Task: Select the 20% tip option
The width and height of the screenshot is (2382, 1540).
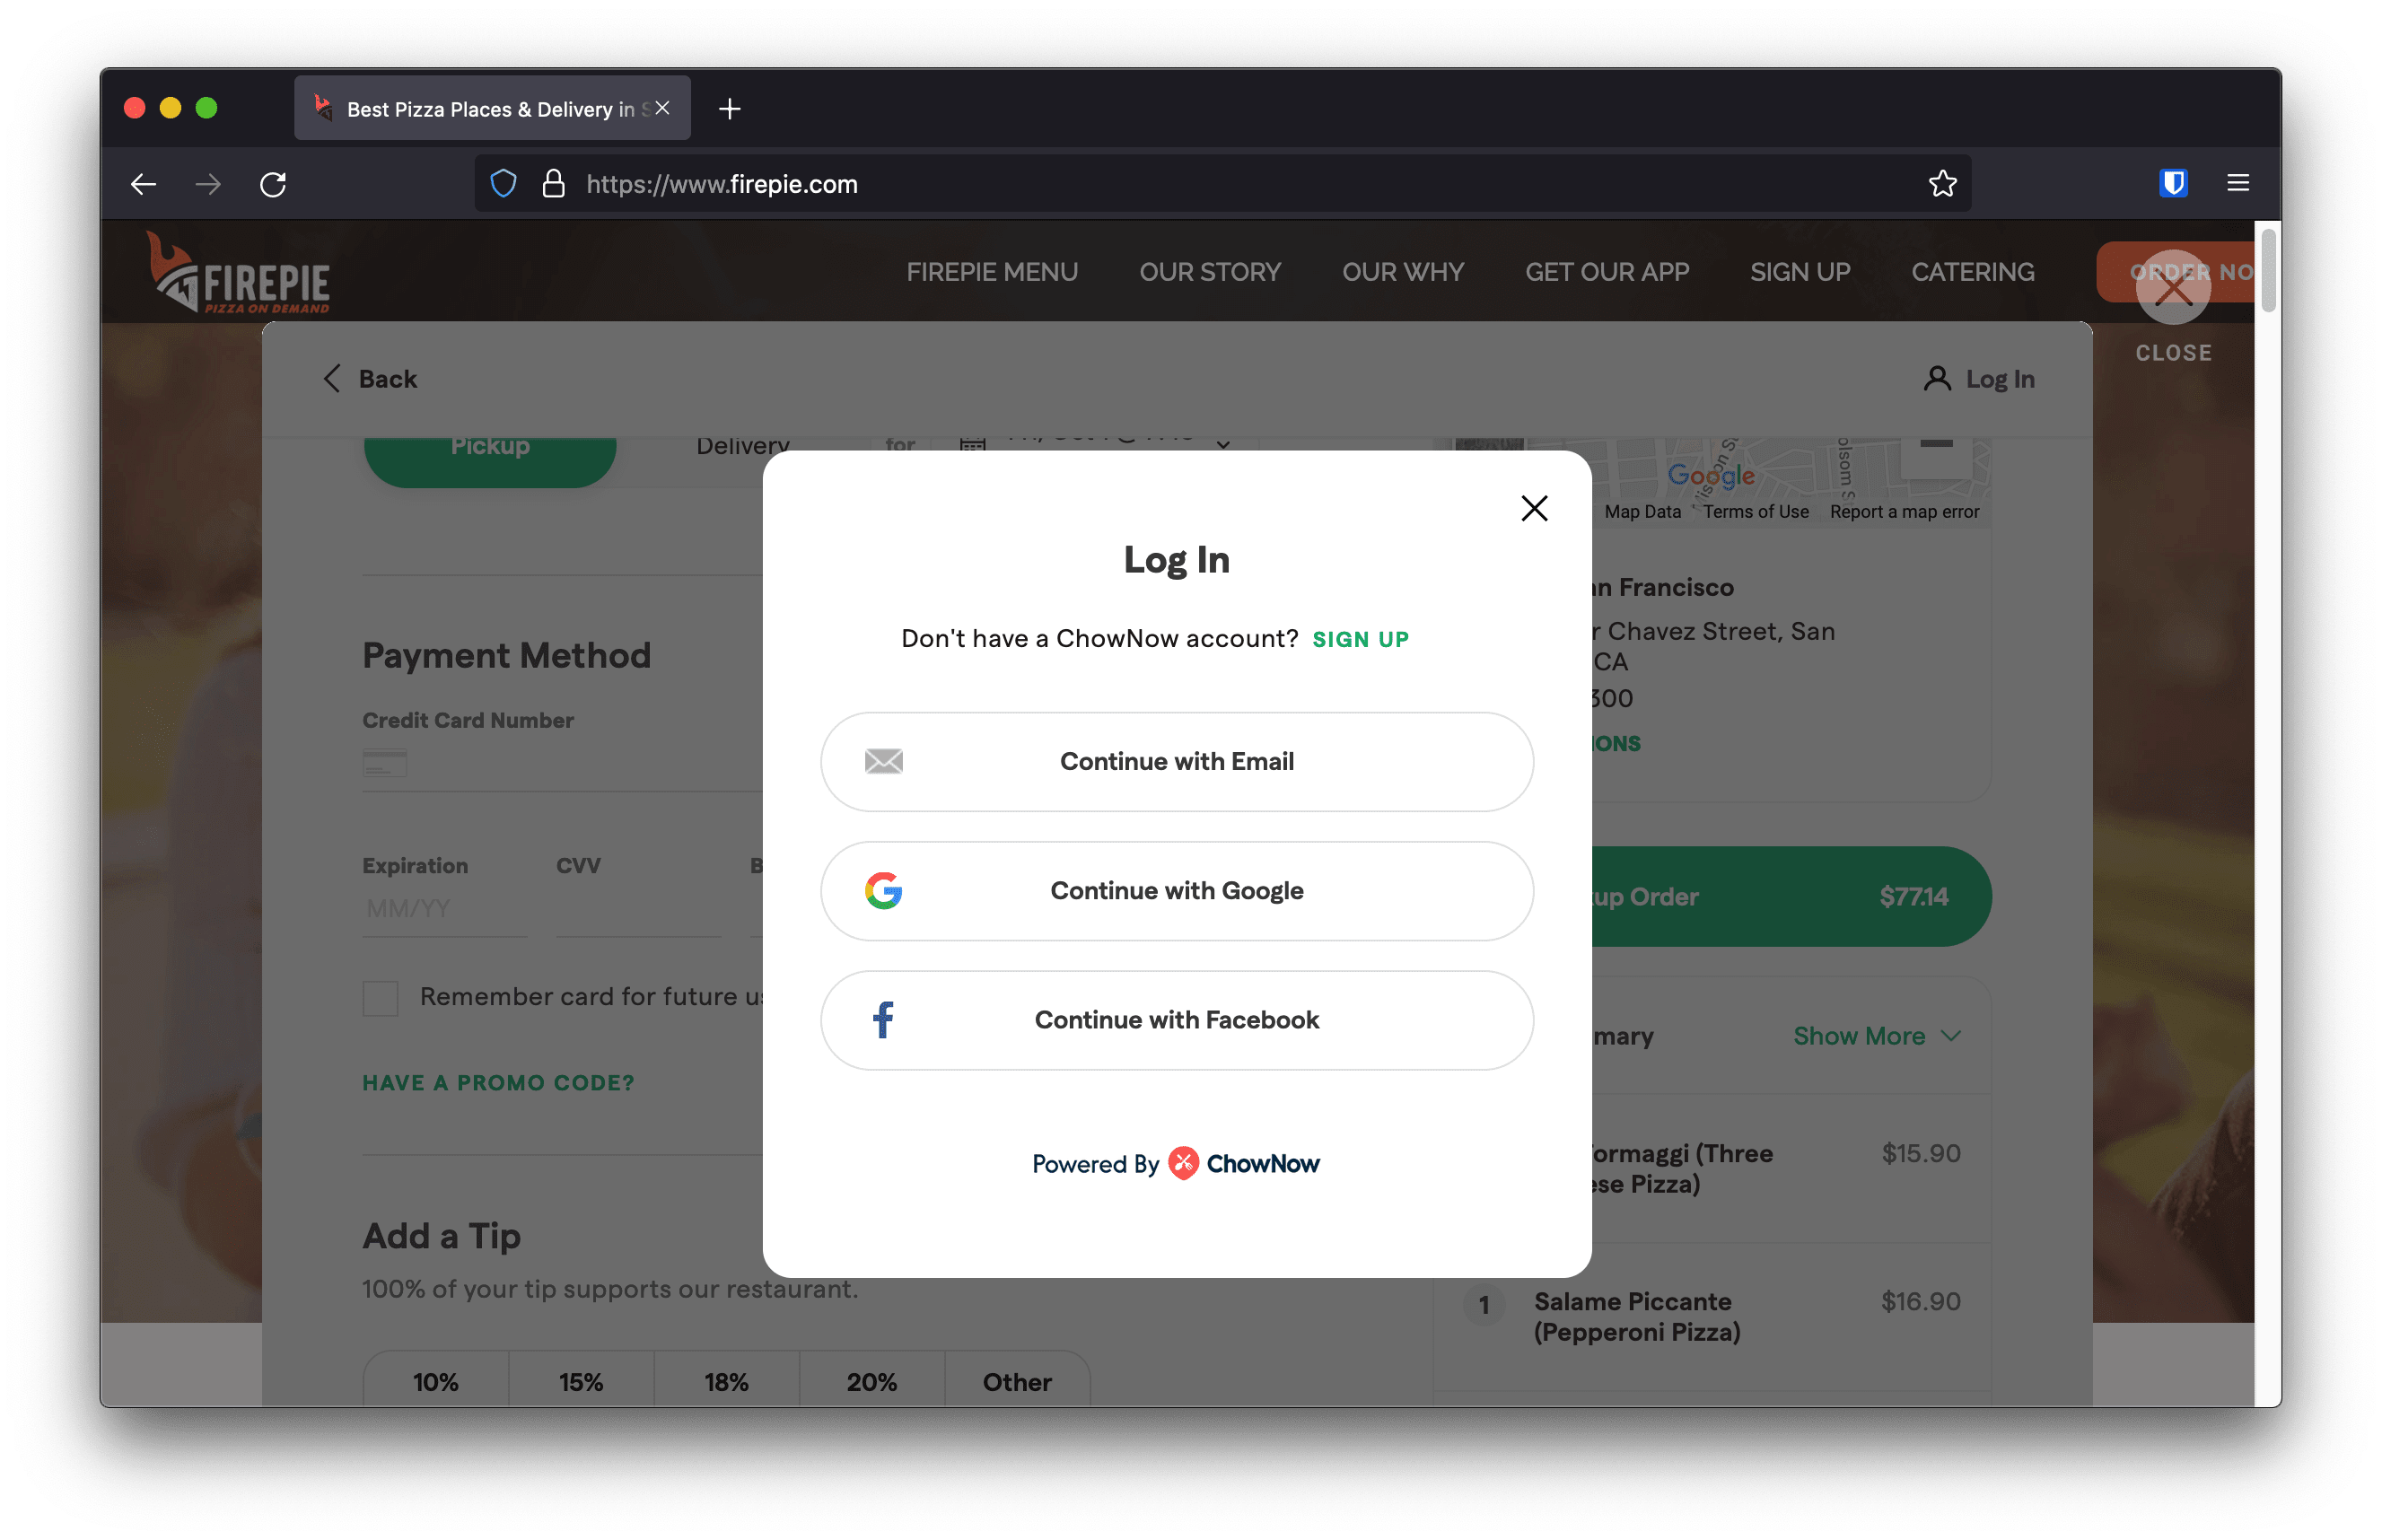Action: pos(870,1382)
